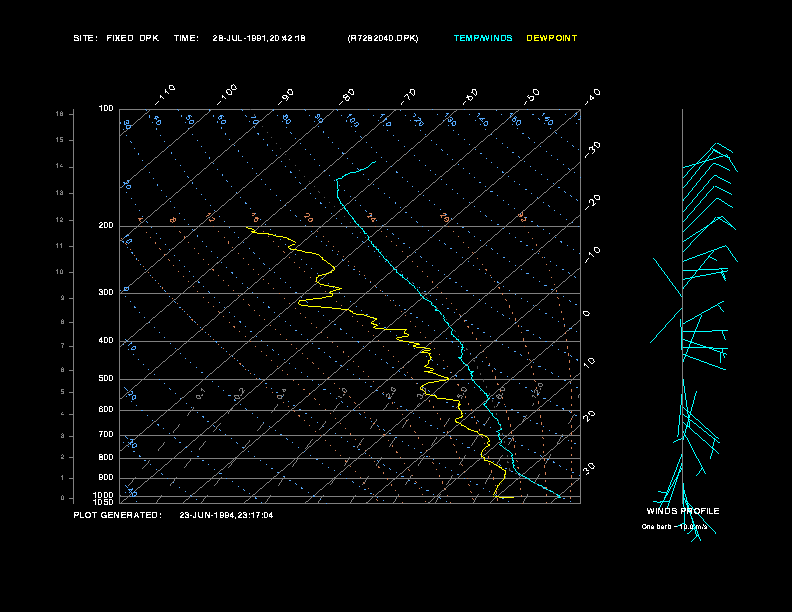Viewport: 792px width, 612px height.
Task: Click the 200 pressure level label
Action: [x=106, y=225]
